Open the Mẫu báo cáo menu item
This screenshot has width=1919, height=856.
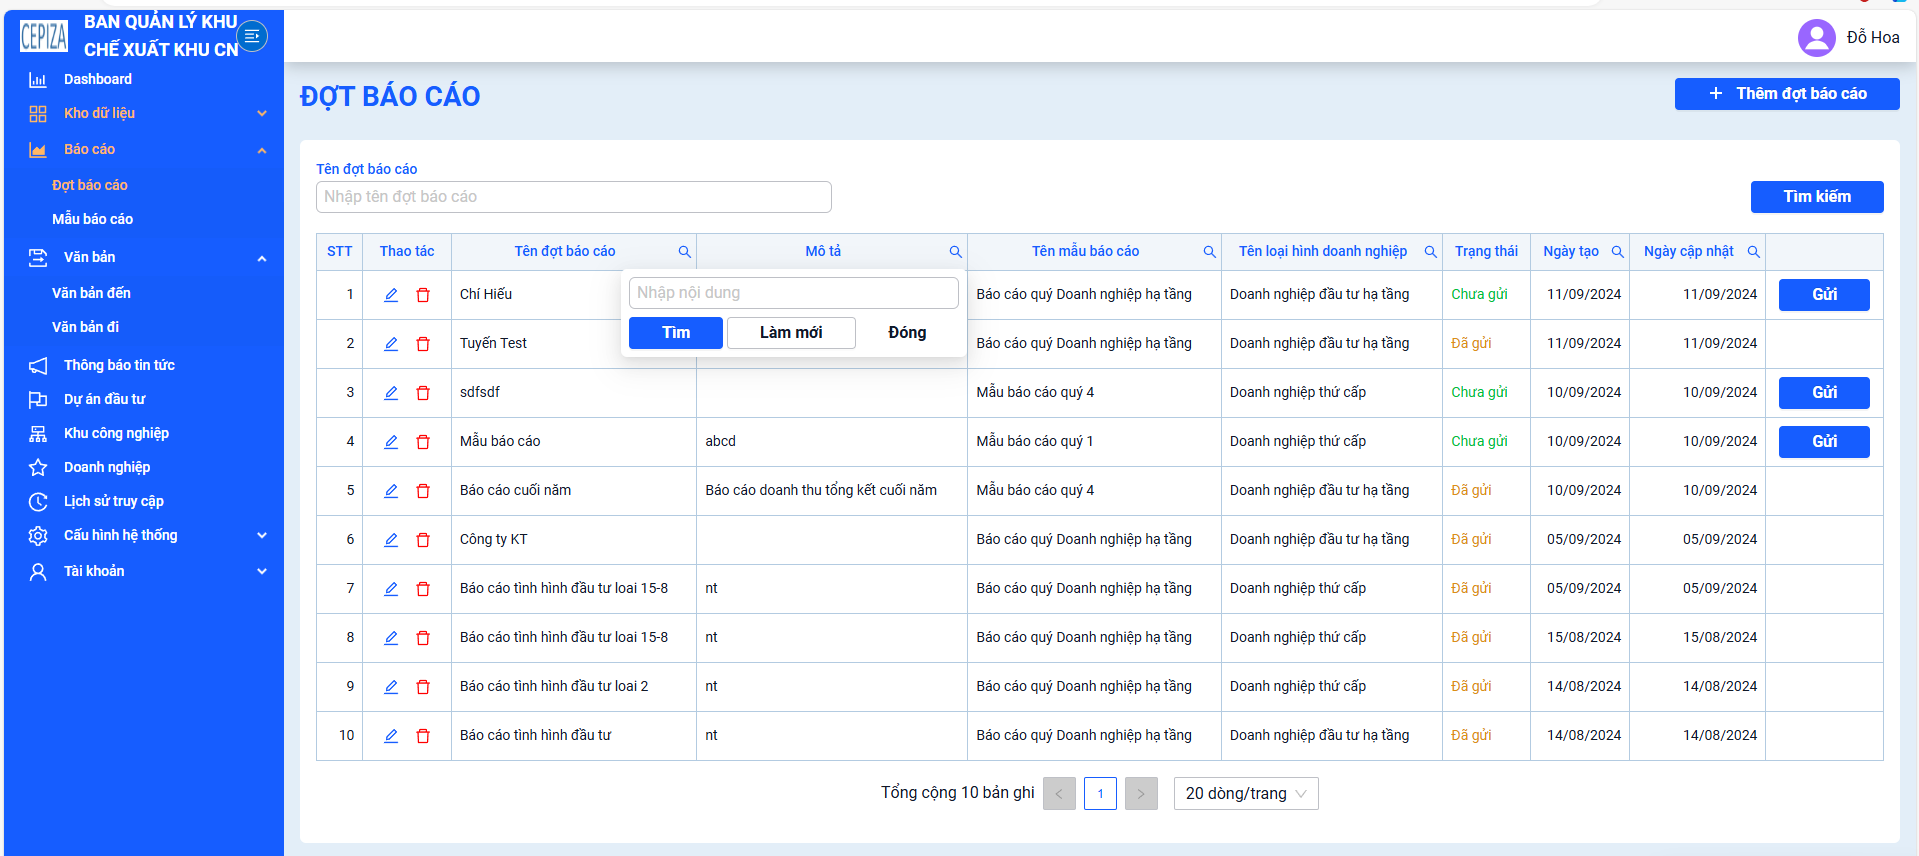pos(92,219)
